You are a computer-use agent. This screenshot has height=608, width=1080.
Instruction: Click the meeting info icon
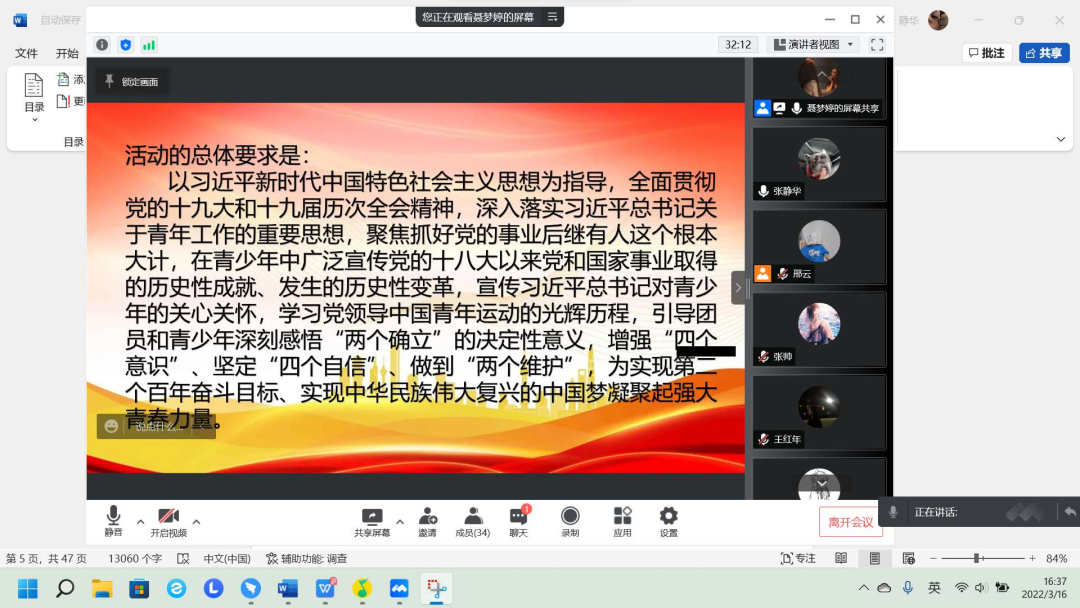coord(102,45)
